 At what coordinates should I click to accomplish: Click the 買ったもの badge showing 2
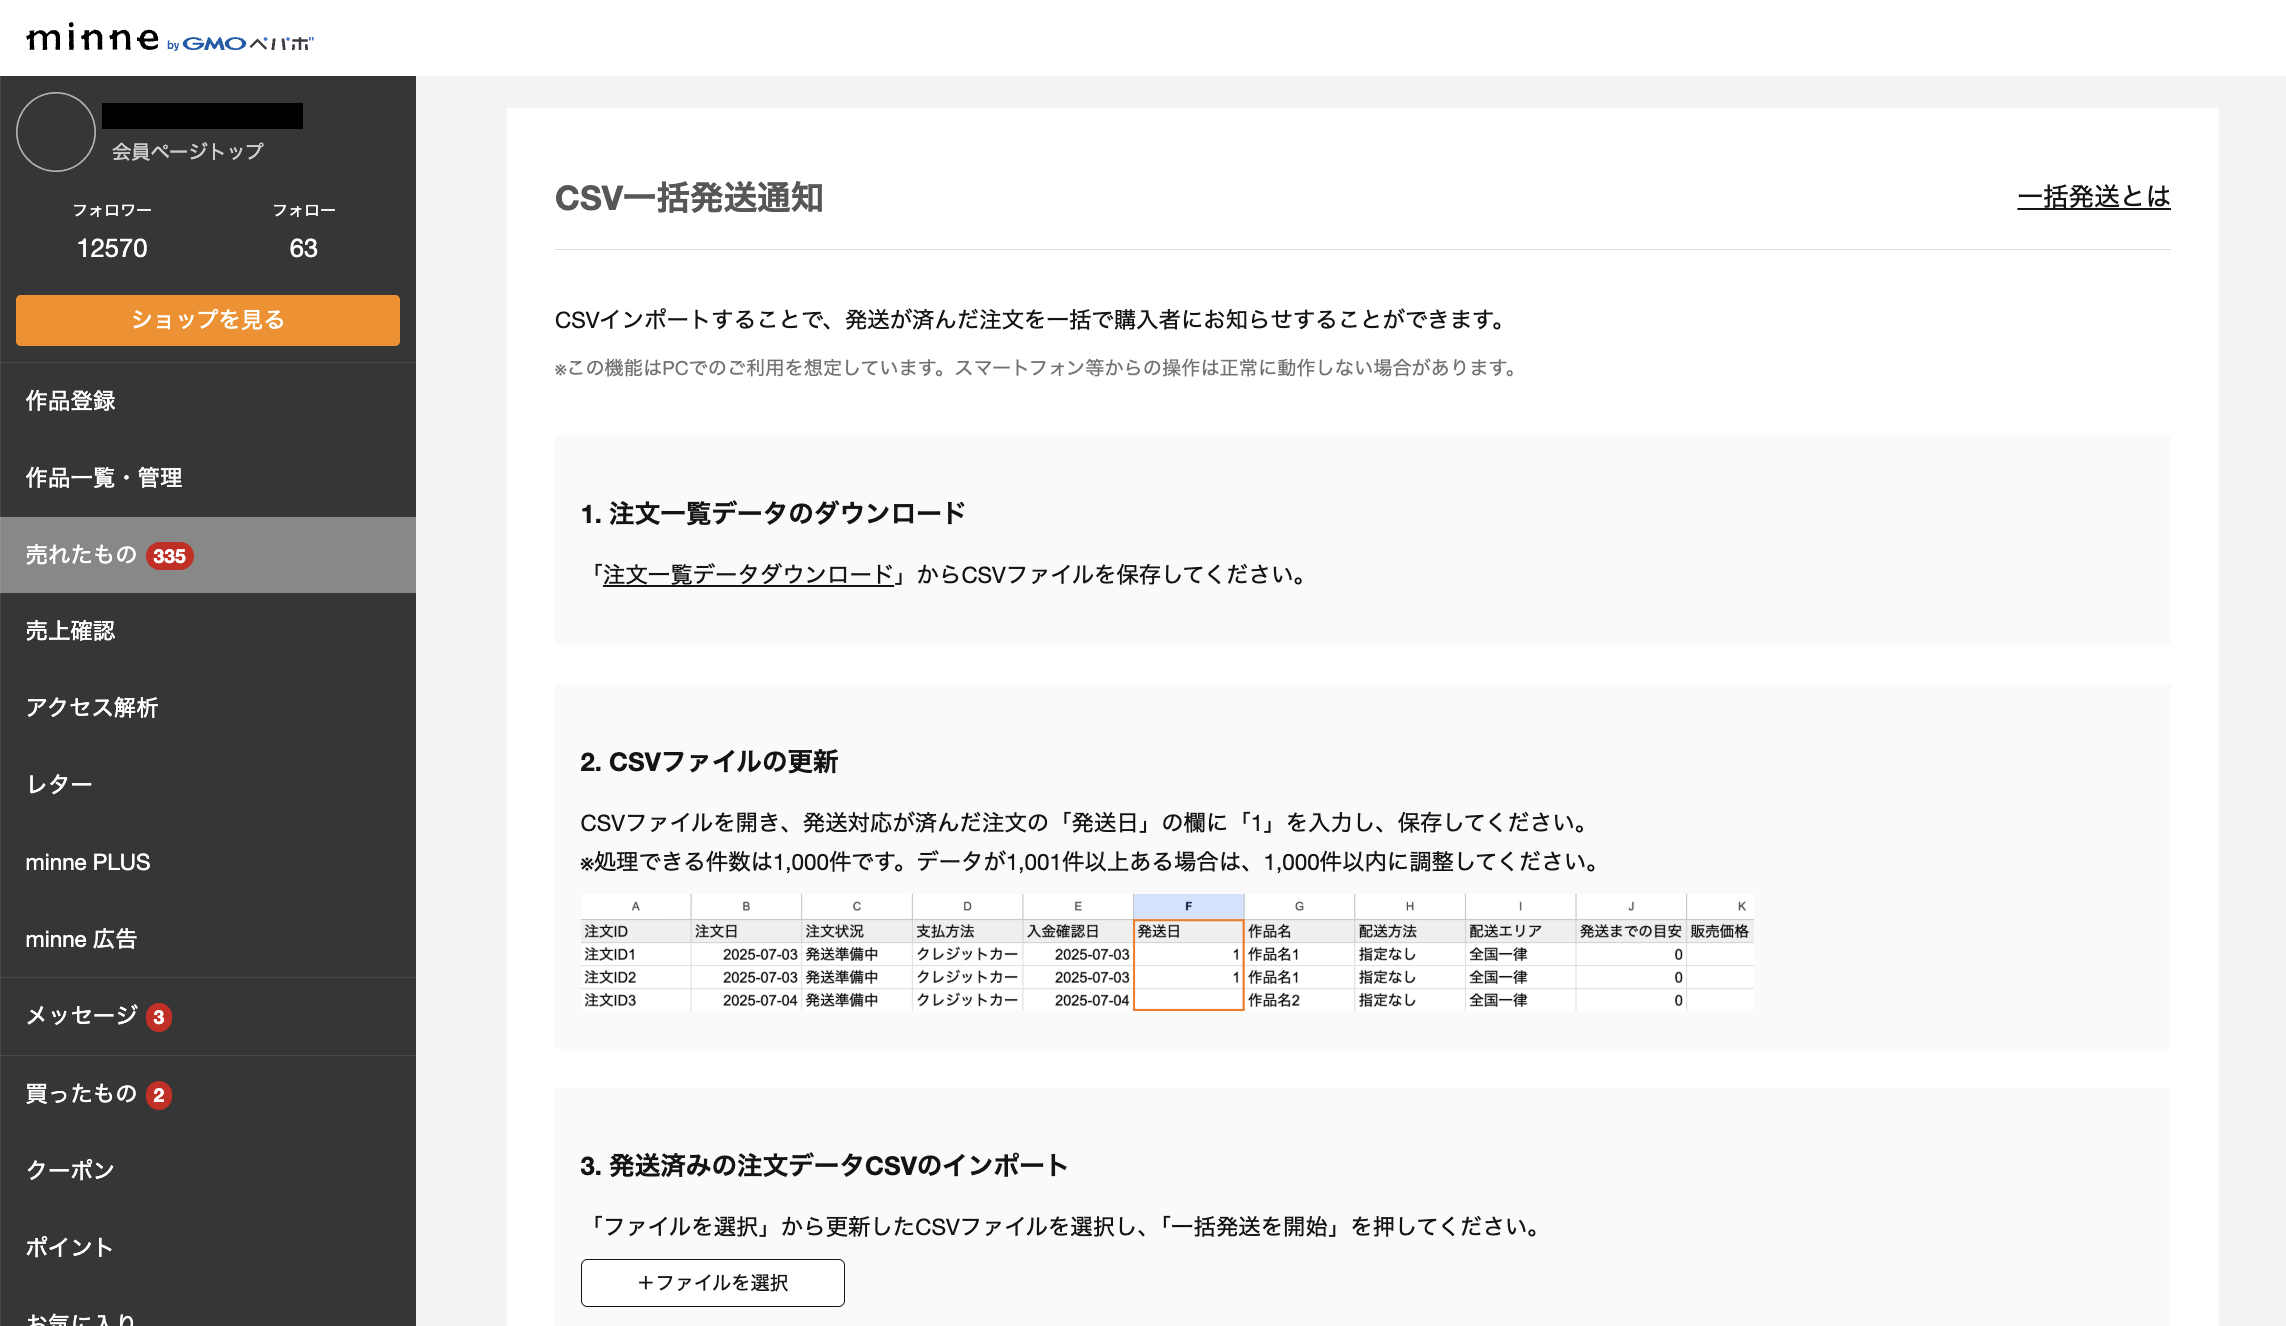pos(158,1094)
